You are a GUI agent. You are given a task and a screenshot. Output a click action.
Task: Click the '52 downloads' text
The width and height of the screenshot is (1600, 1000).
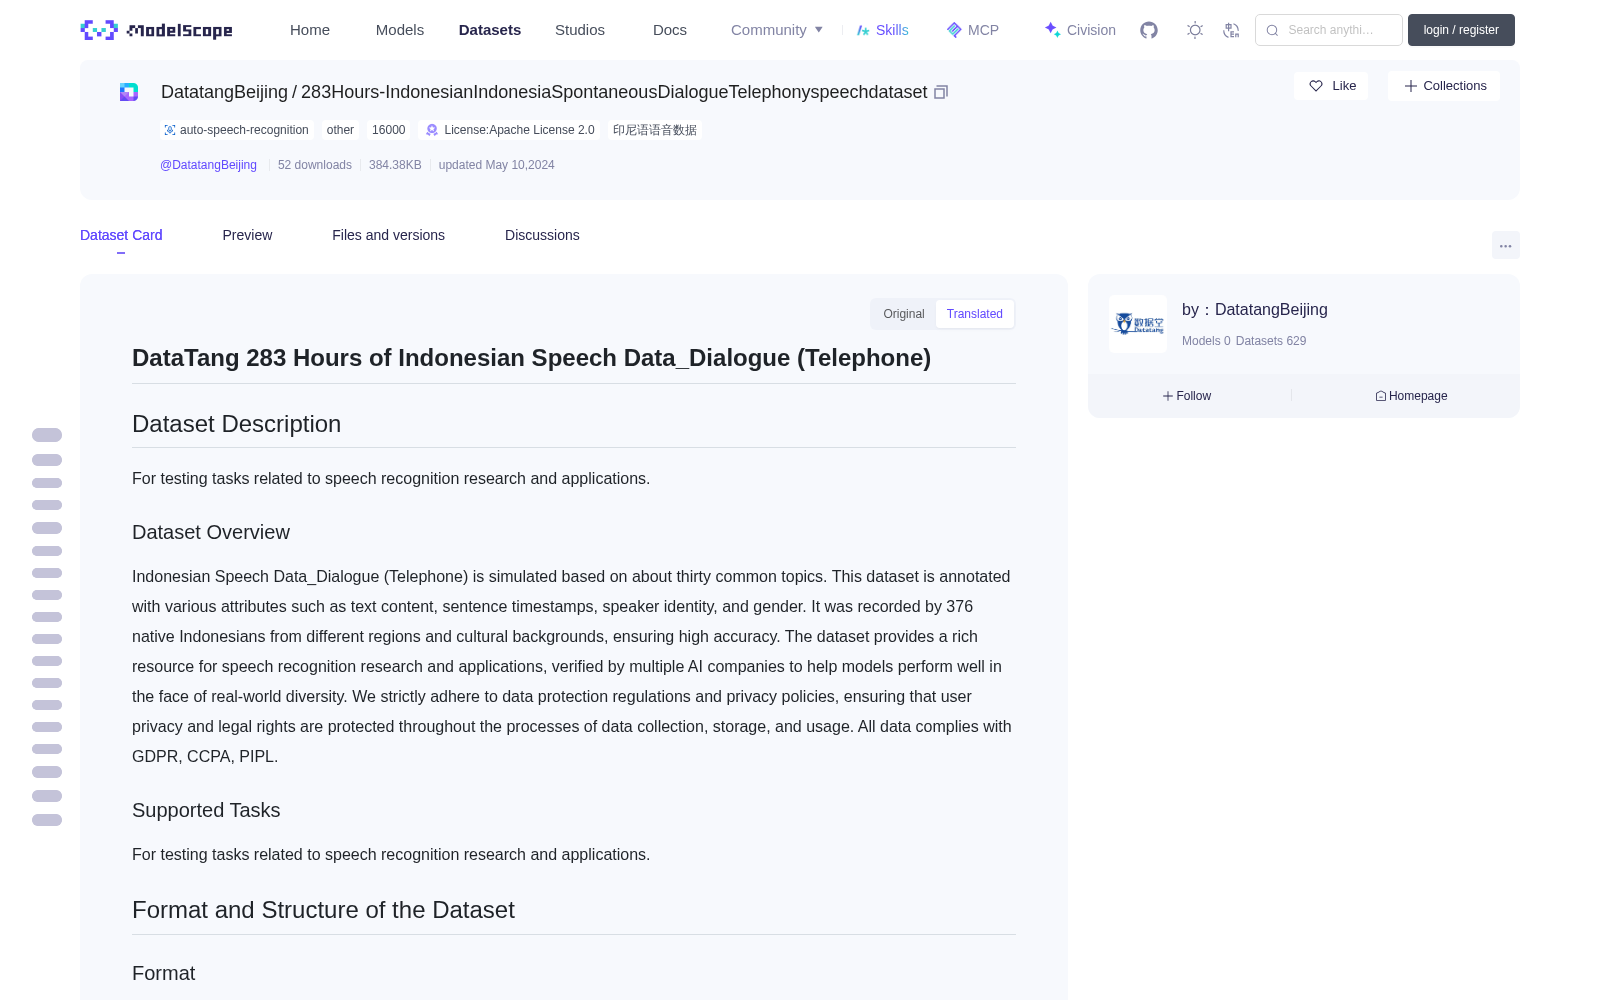(315, 165)
